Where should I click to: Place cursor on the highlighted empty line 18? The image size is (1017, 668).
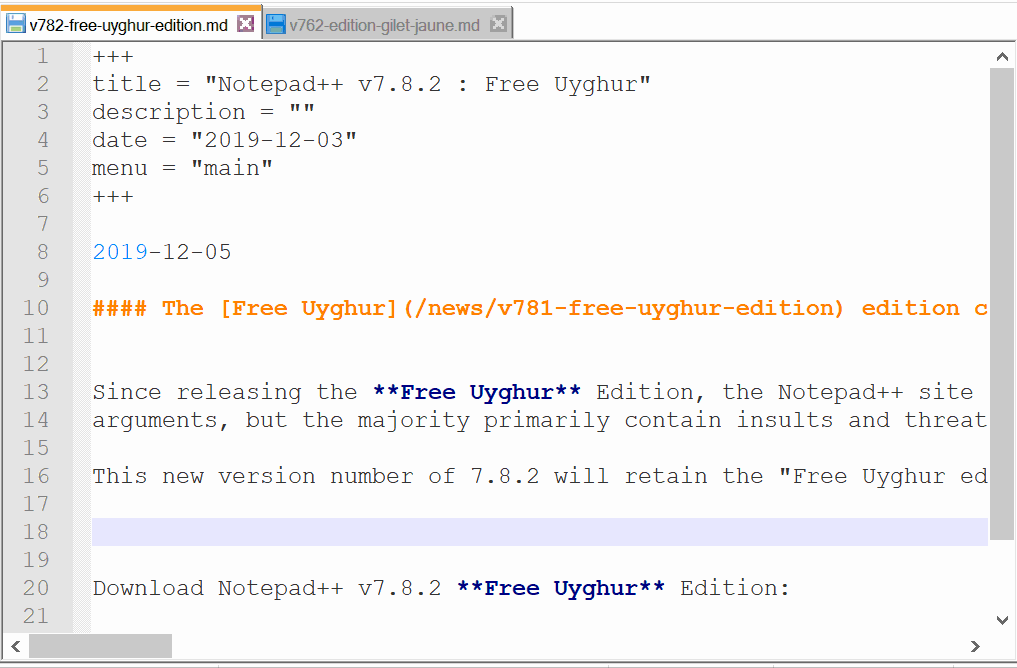point(500,532)
